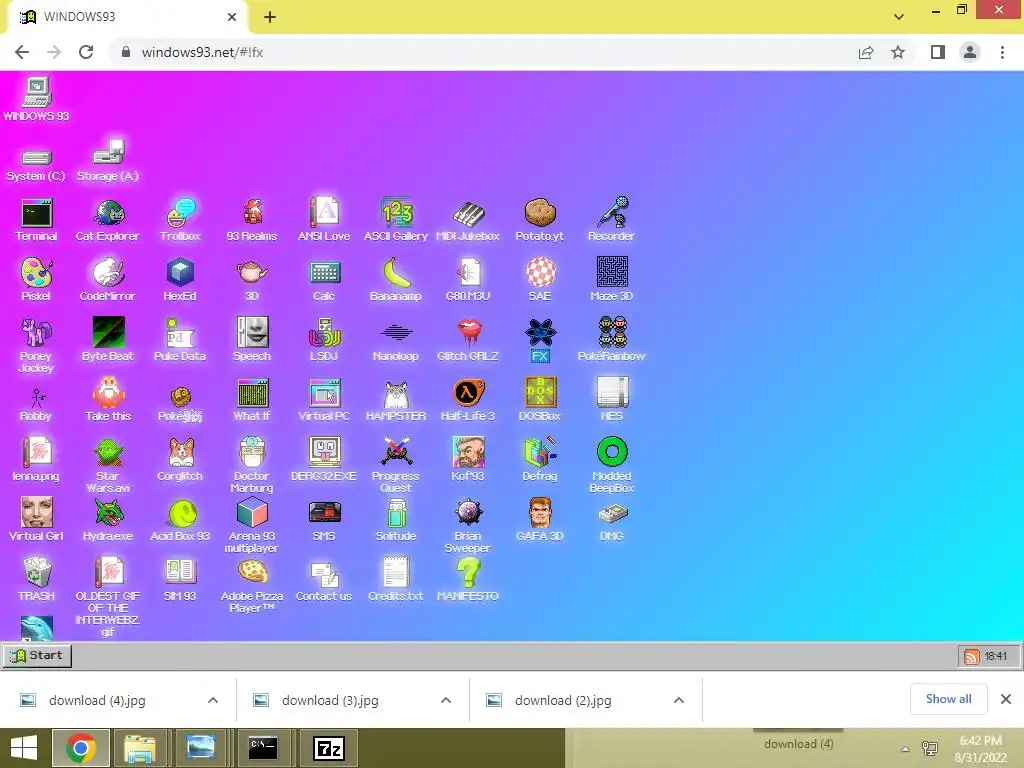
Task: Launch Doctor Marburg icon
Action: 252,465
